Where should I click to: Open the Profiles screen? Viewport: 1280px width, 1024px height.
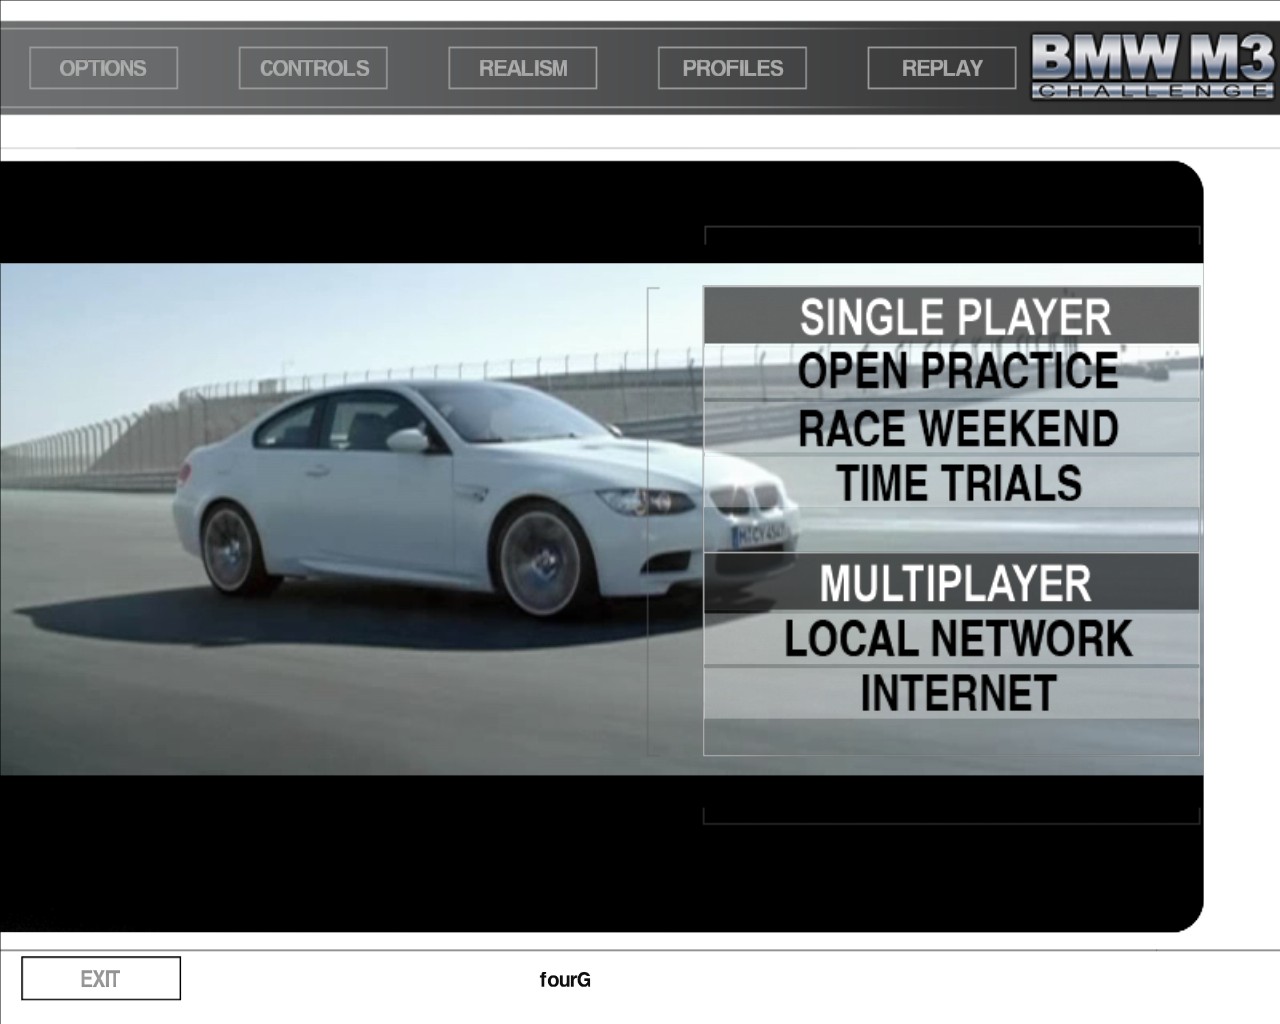tap(732, 68)
